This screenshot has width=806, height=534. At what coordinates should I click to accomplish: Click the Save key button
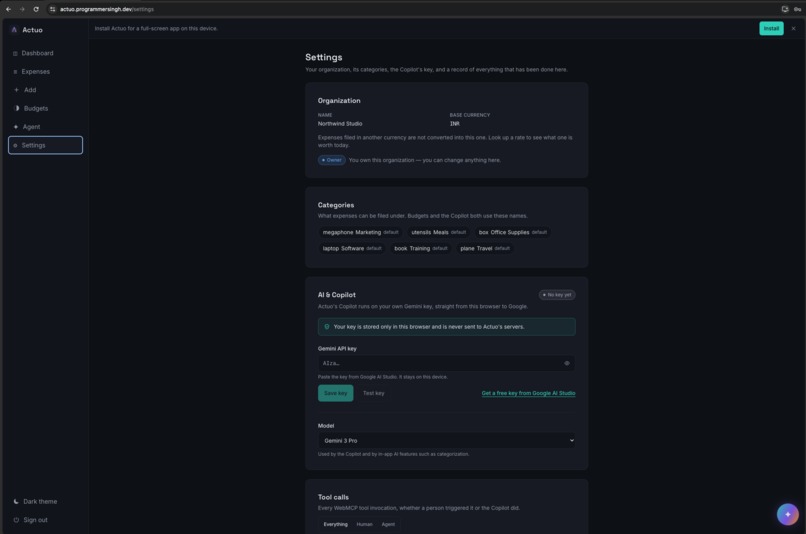[x=335, y=393]
